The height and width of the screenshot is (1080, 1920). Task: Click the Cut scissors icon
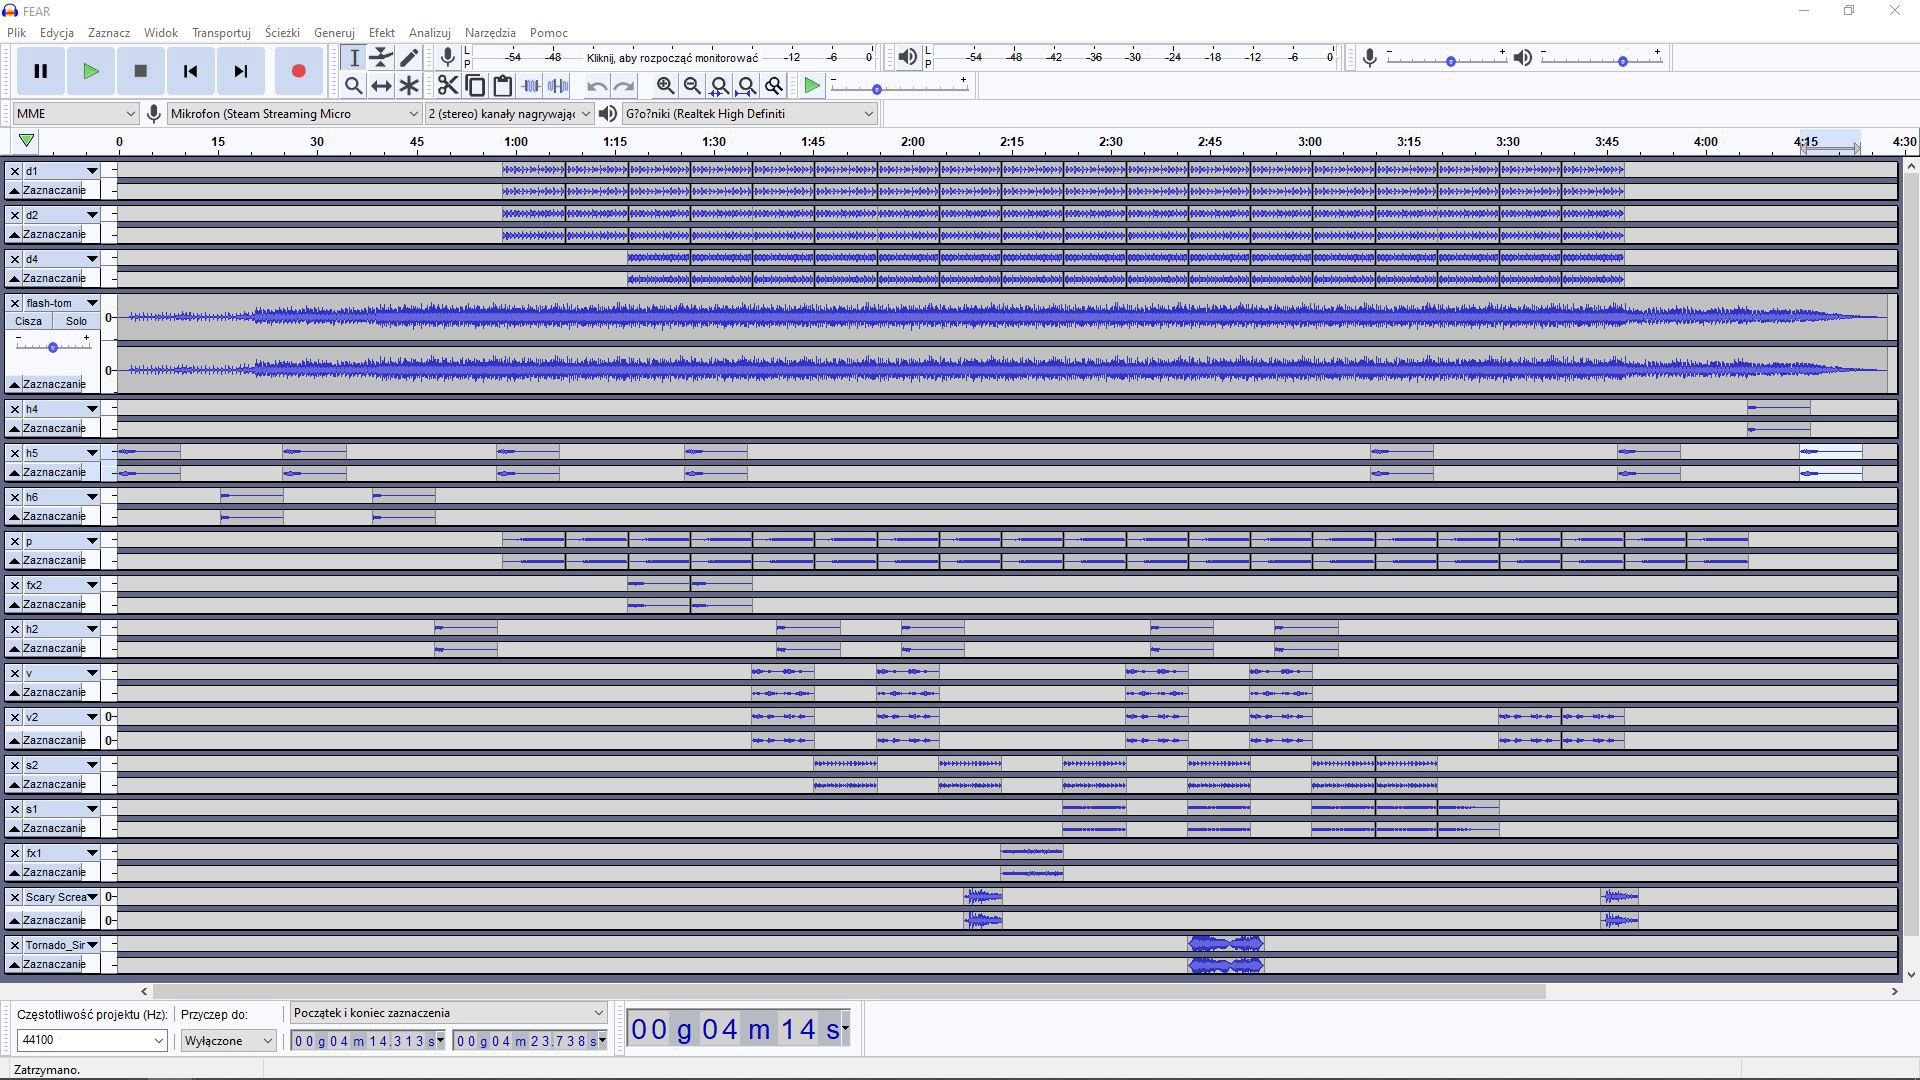pos(447,86)
